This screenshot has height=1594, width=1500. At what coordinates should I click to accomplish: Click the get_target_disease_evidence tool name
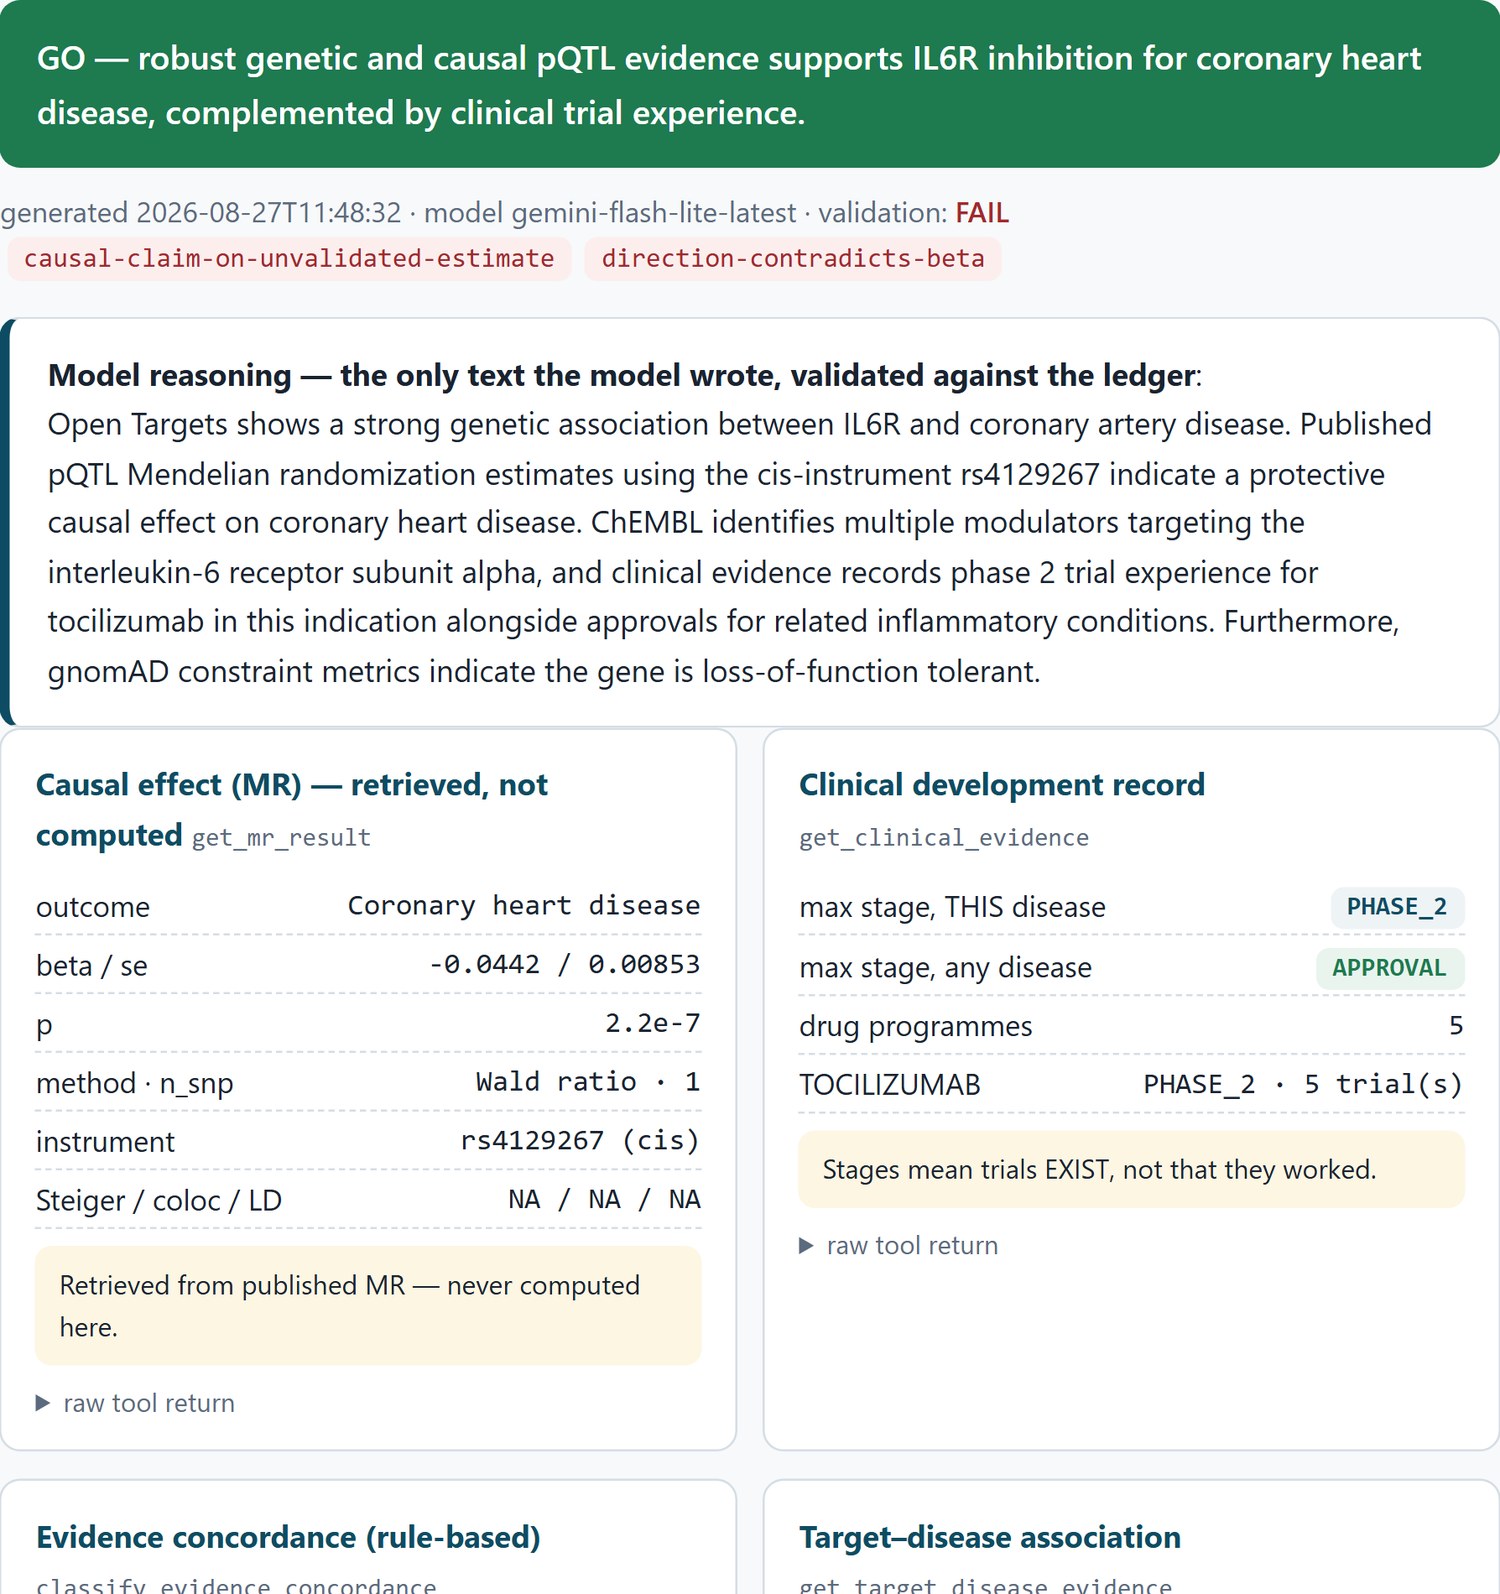click(985, 1585)
